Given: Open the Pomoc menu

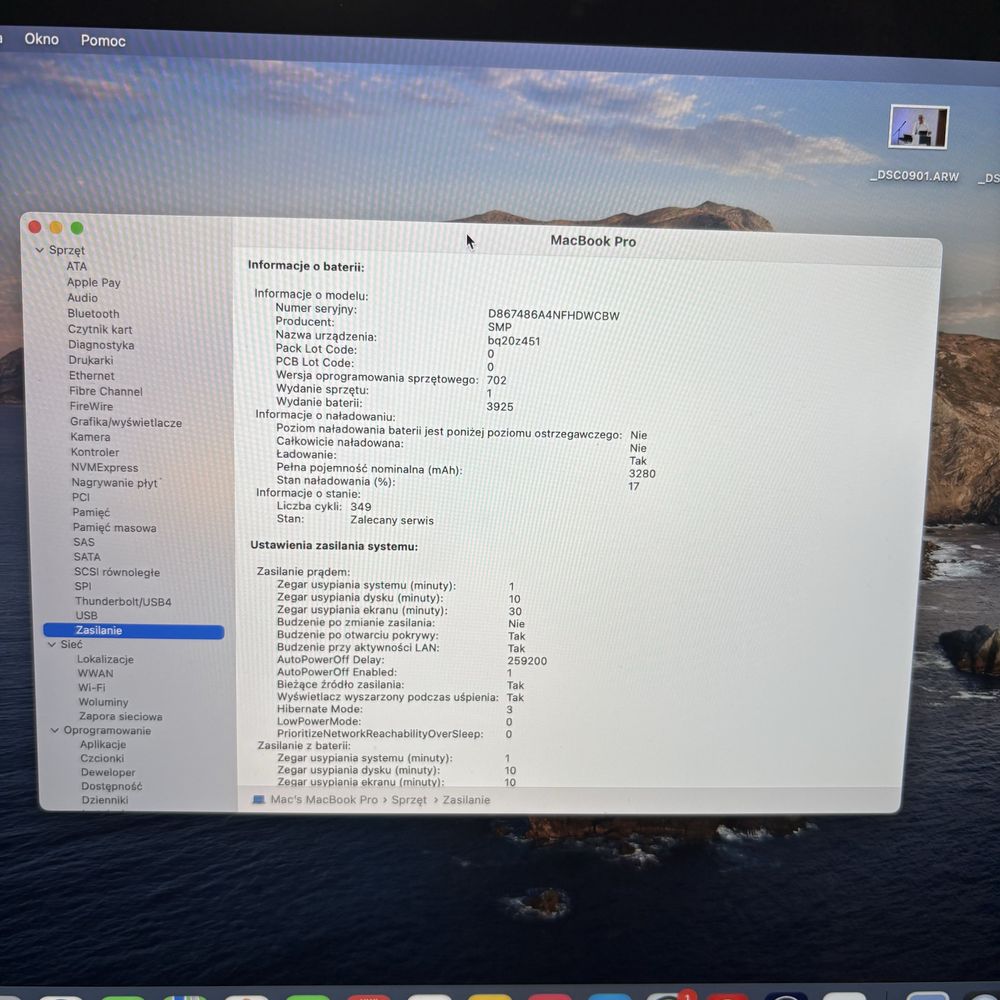Looking at the screenshot, I should tap(103, 40).
